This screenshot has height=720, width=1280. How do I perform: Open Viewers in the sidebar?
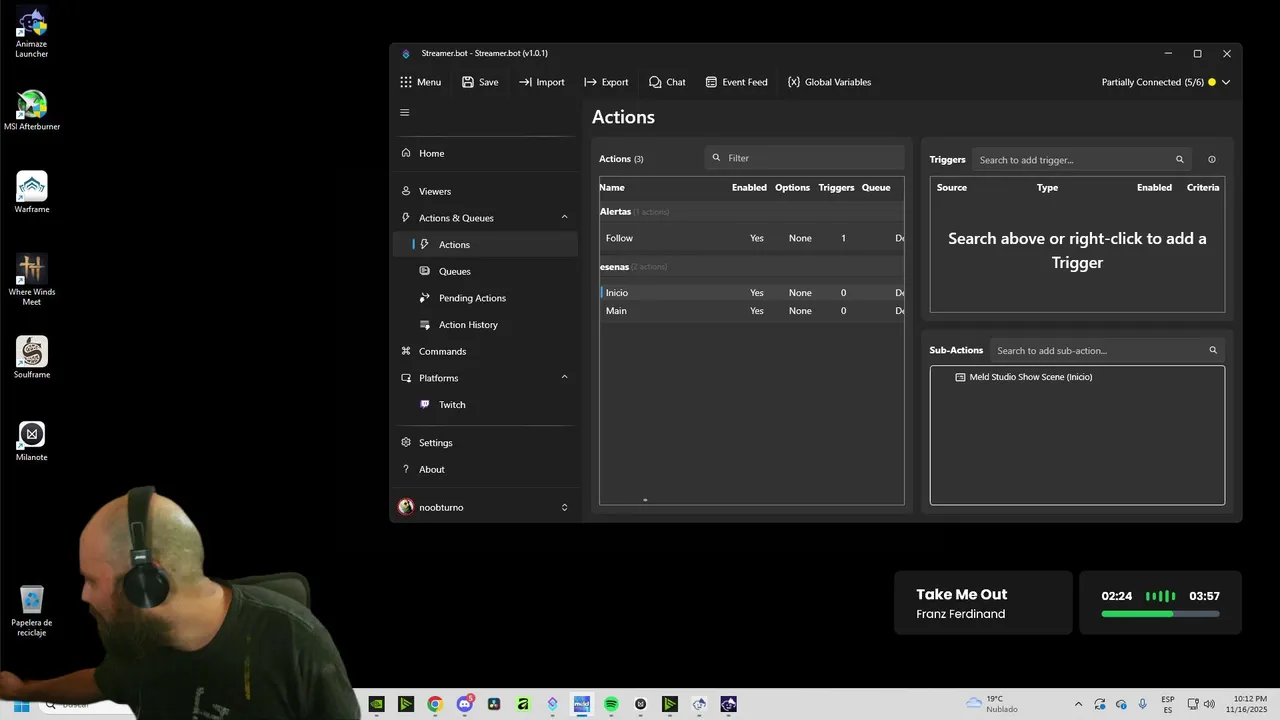(484, 191)
